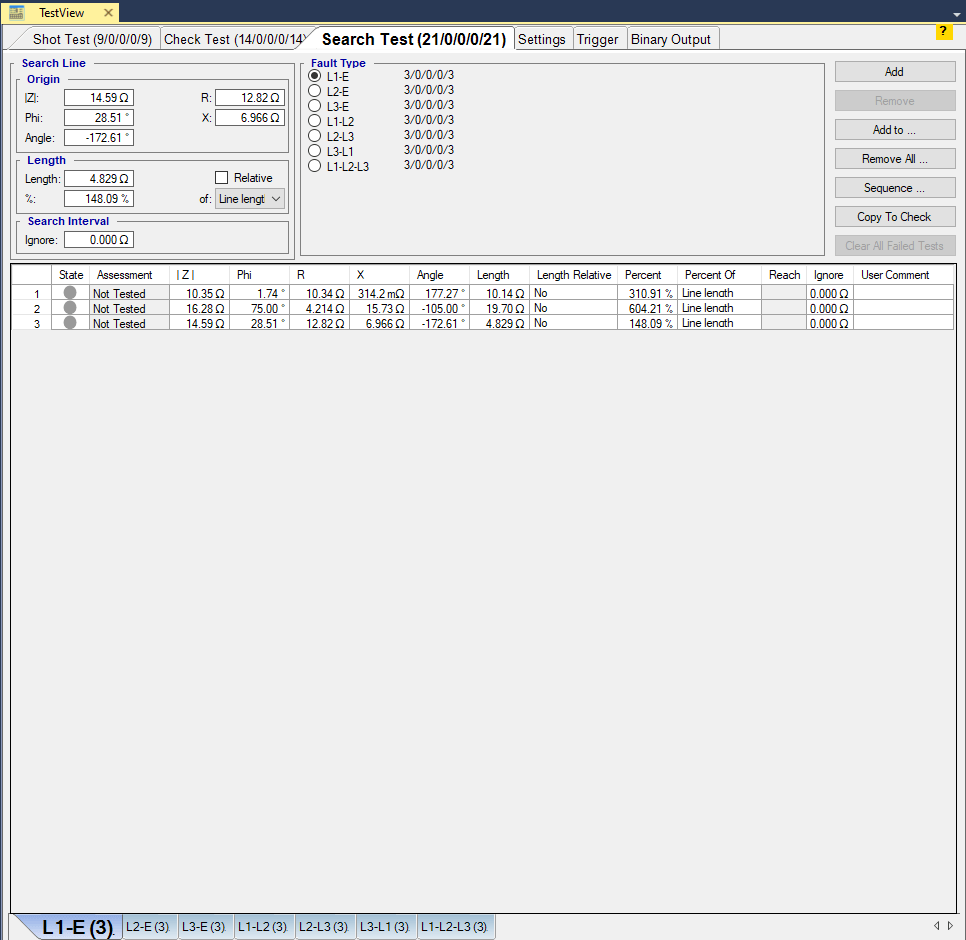Click the grey state circle in row 1
The height and width of the screenshot is (940, 966).
(70, 293)
